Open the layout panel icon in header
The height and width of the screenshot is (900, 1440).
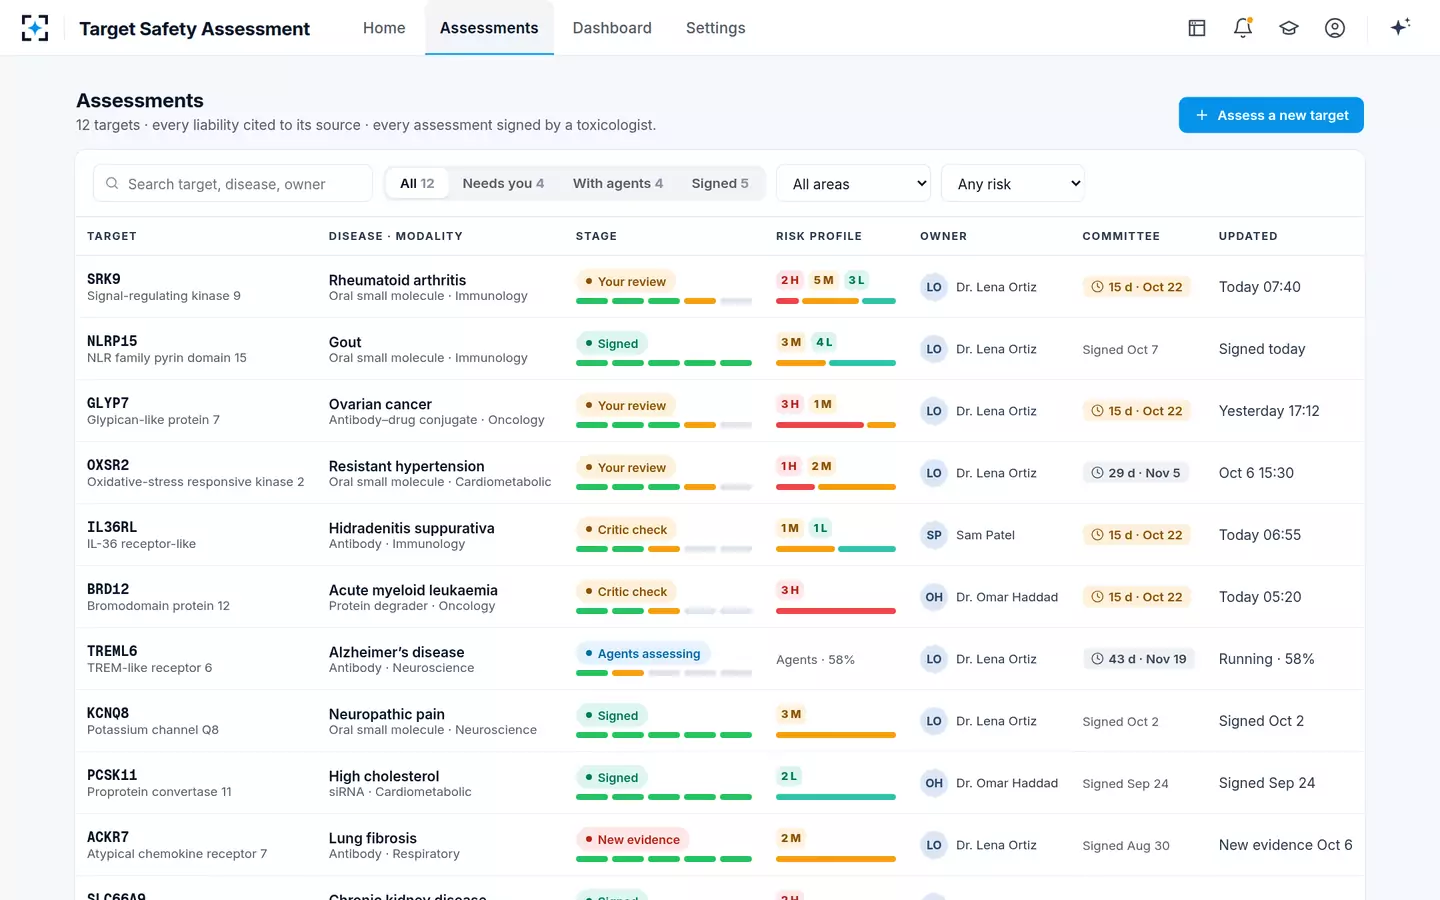point(1197,28)
